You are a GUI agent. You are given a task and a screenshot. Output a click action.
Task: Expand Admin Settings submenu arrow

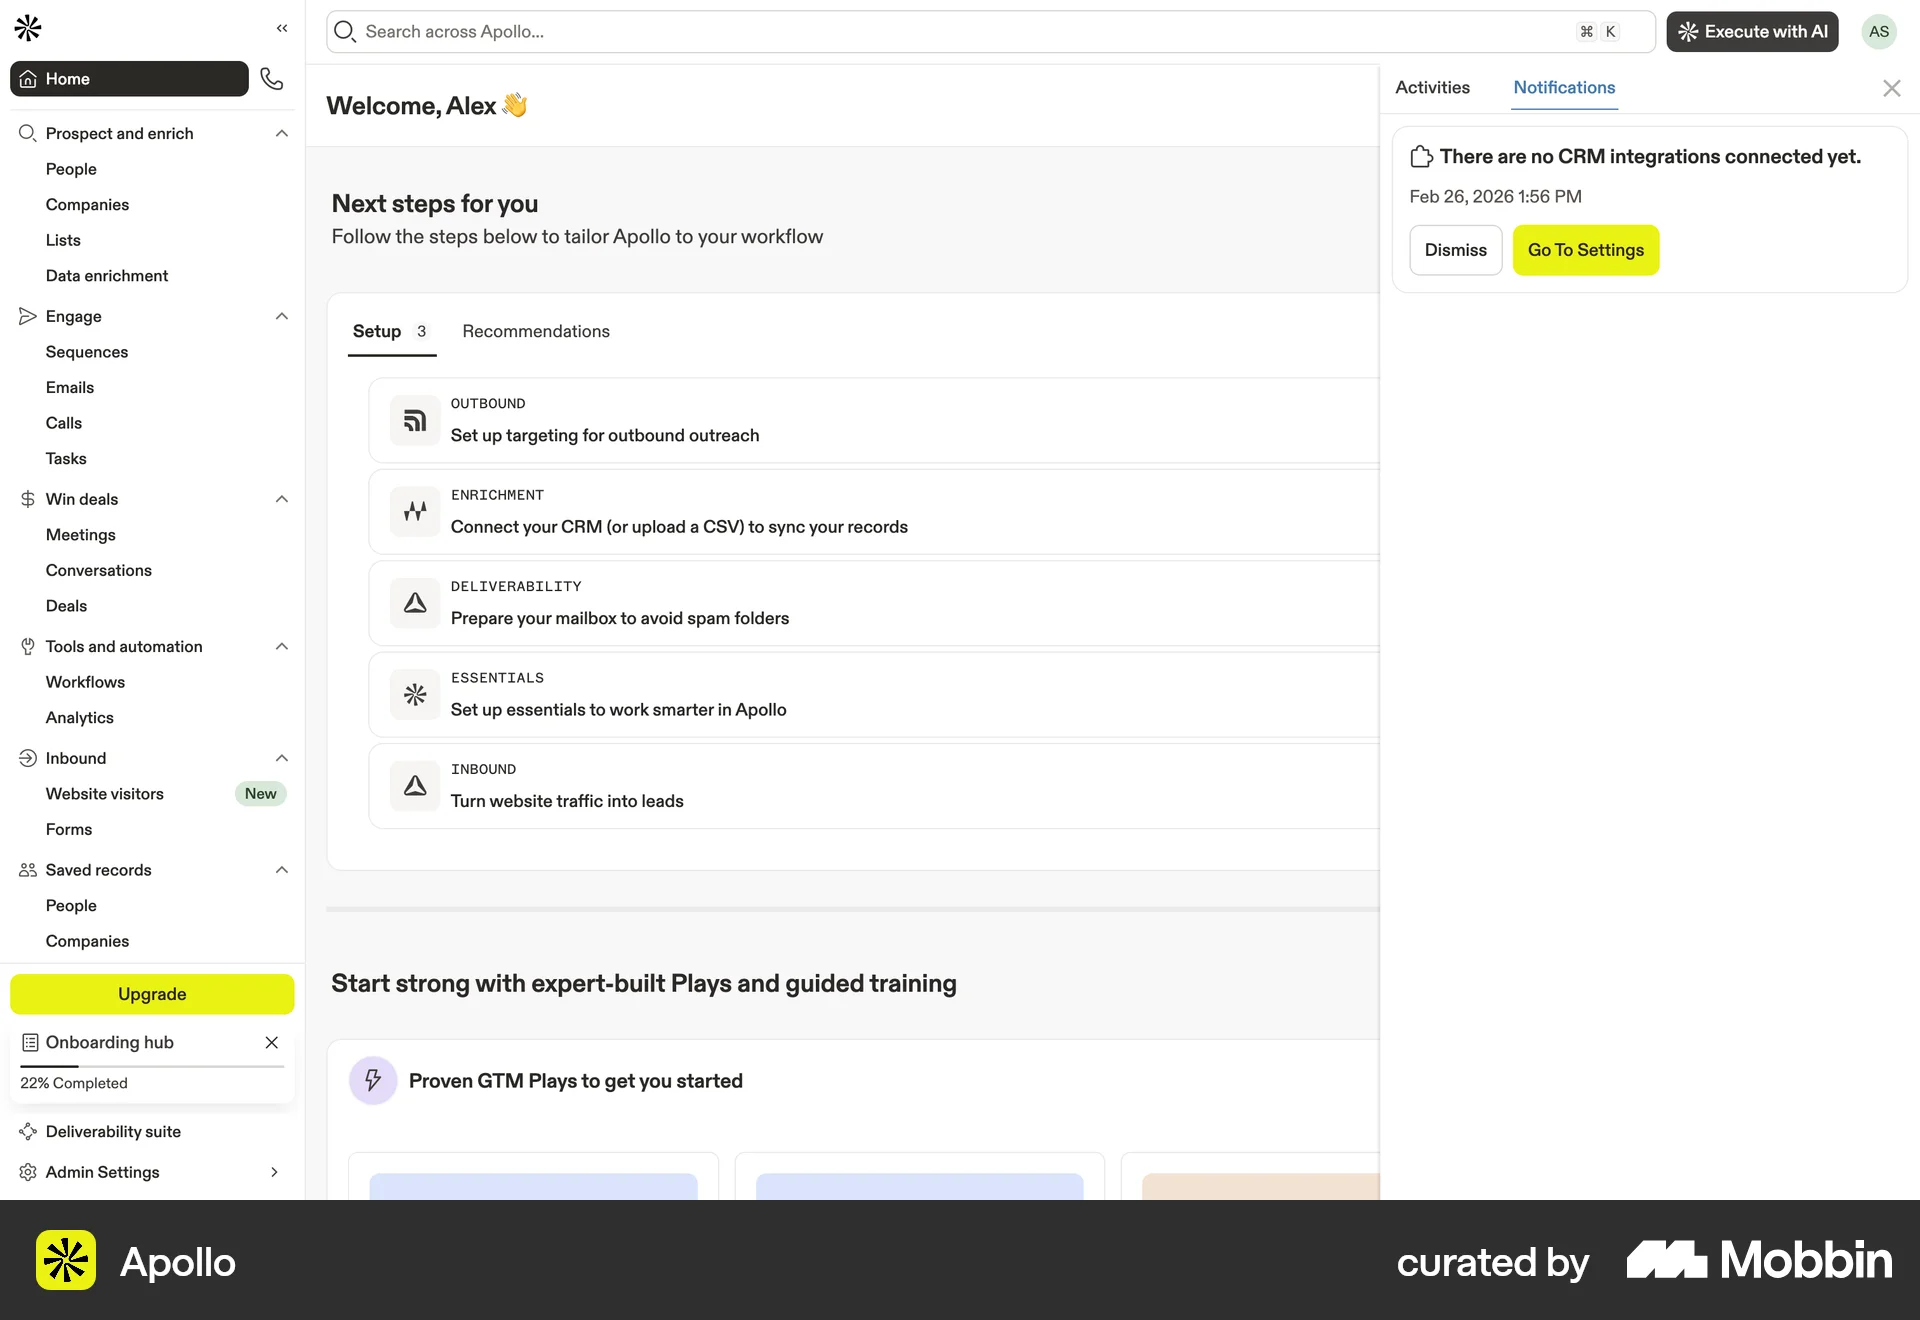point(274,1172)
